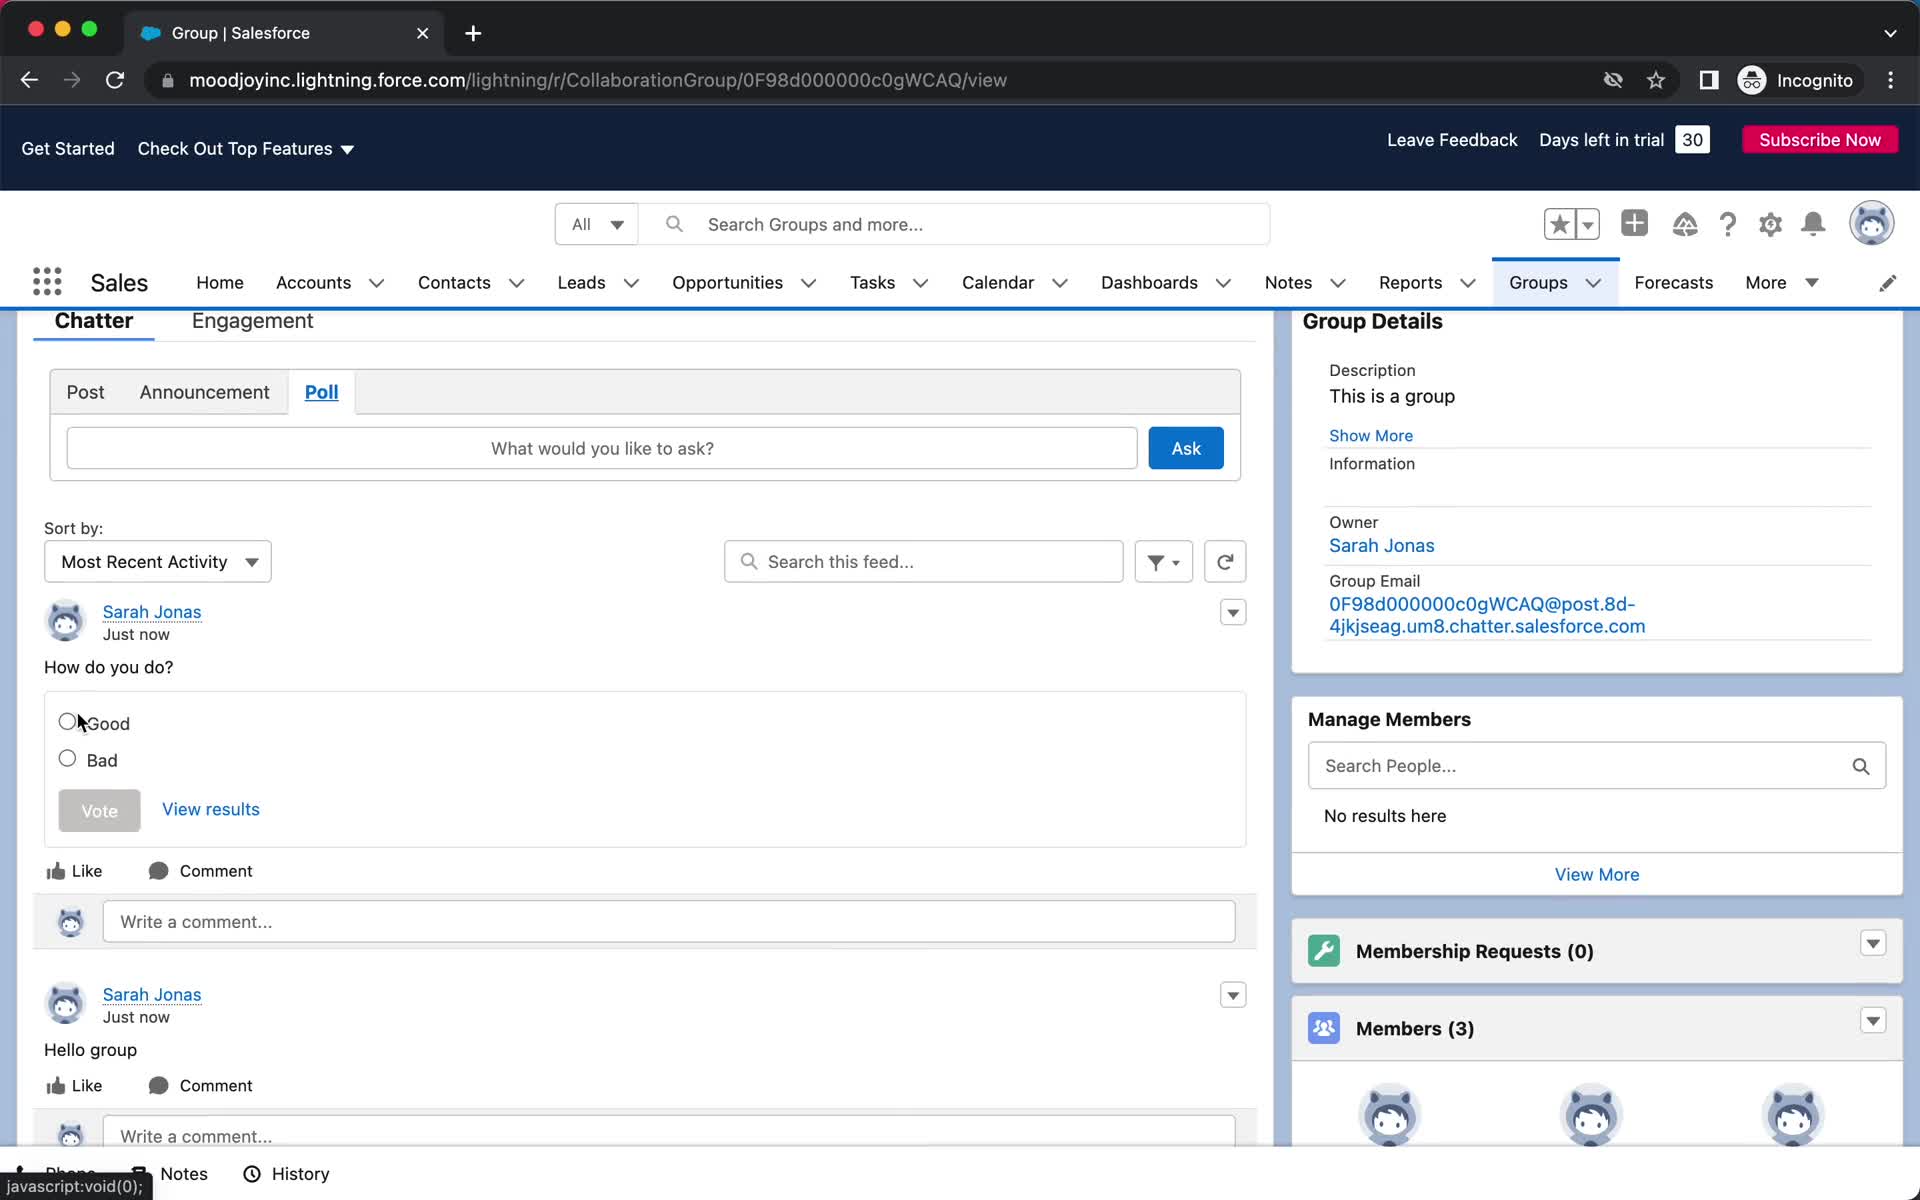
Task: Click the search icon in Manage Members
Action: click(x=1860, y=766)
